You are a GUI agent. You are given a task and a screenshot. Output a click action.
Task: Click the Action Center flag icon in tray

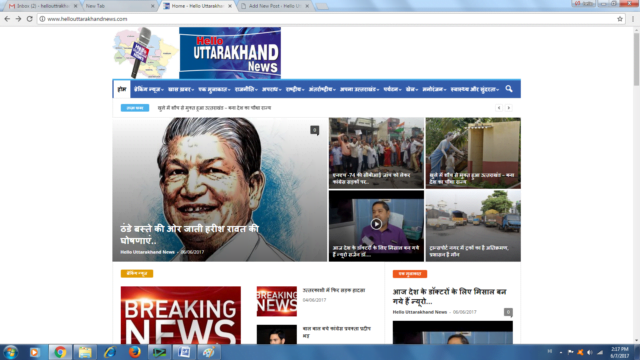[571, 352]
